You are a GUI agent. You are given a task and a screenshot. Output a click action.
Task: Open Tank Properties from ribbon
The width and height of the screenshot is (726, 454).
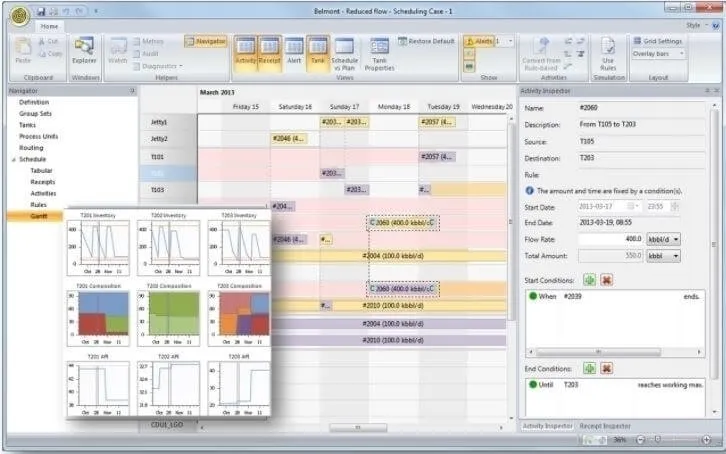pyautogui.click(x=380, y=52)
